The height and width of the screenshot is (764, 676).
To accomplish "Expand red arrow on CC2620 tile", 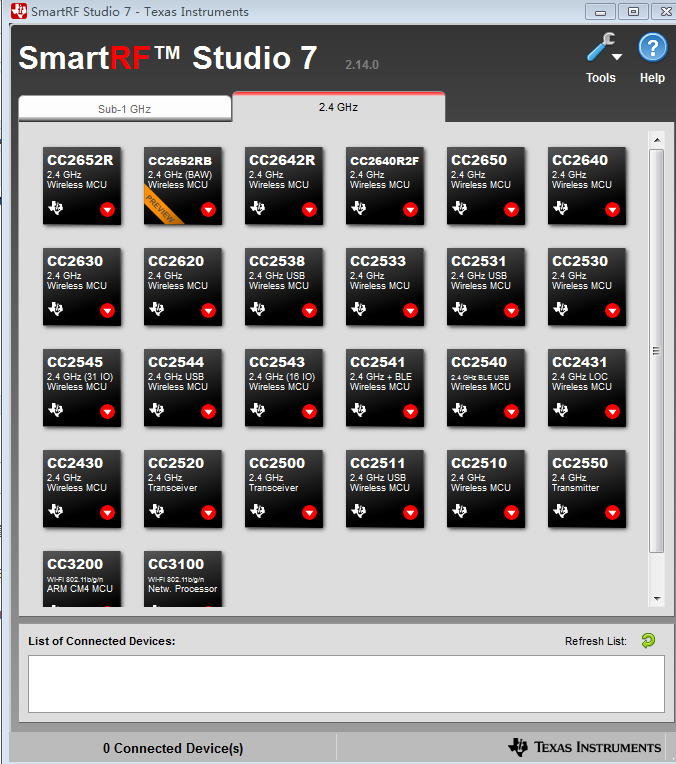I will 208,310.
